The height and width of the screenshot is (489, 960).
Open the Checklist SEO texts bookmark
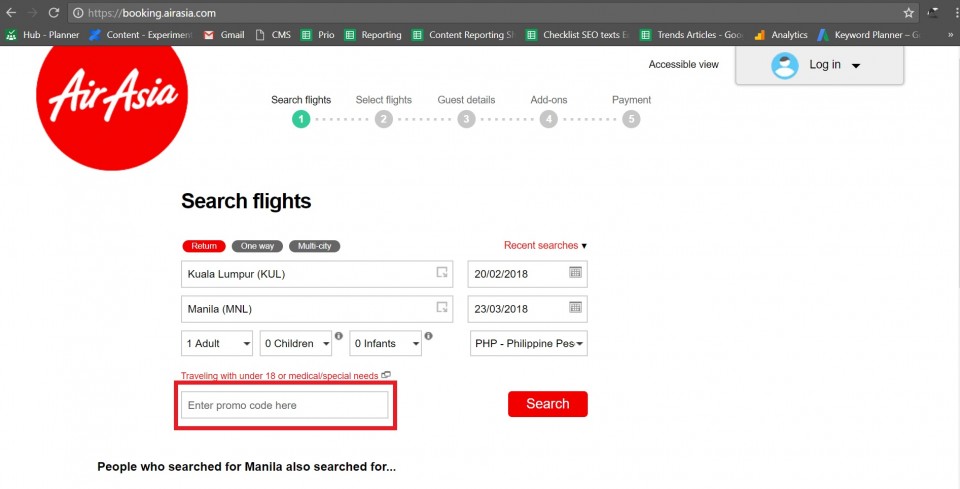click(x=577, y=35)
